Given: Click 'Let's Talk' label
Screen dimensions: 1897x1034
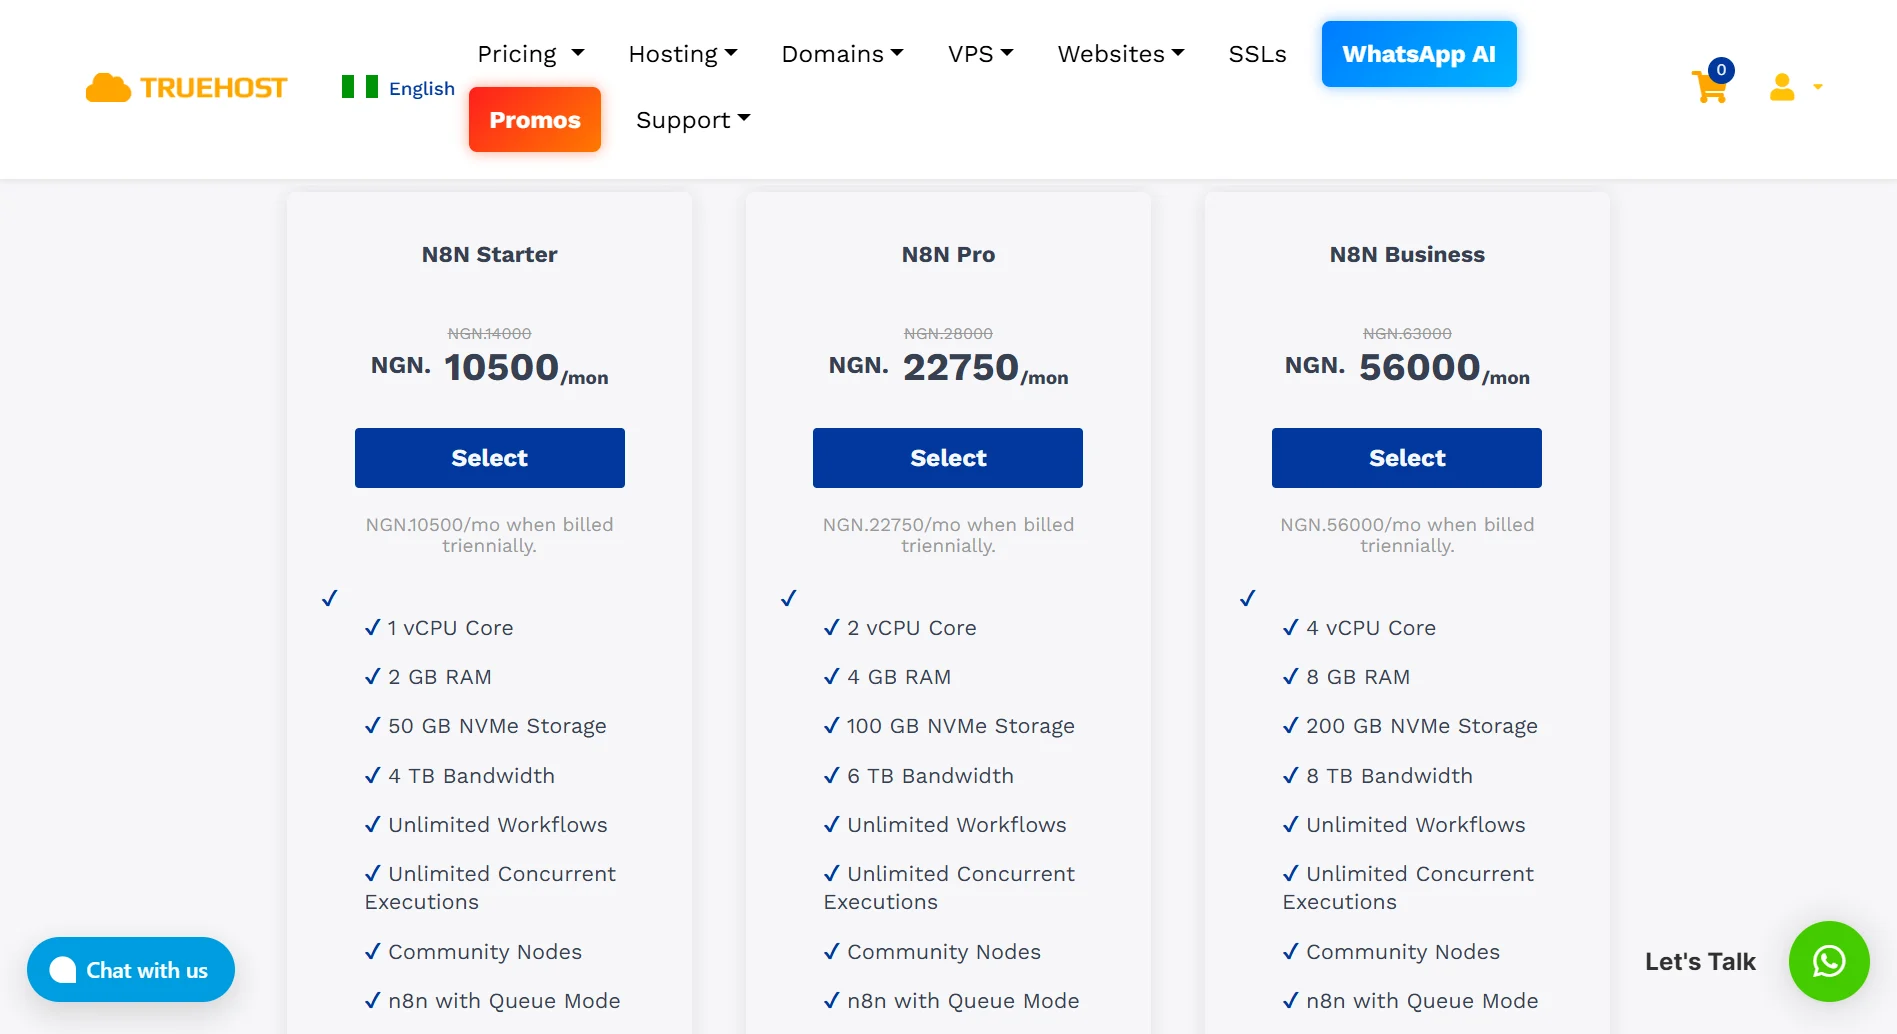Looking at the screenshot, I should (x=1700, y=961).
